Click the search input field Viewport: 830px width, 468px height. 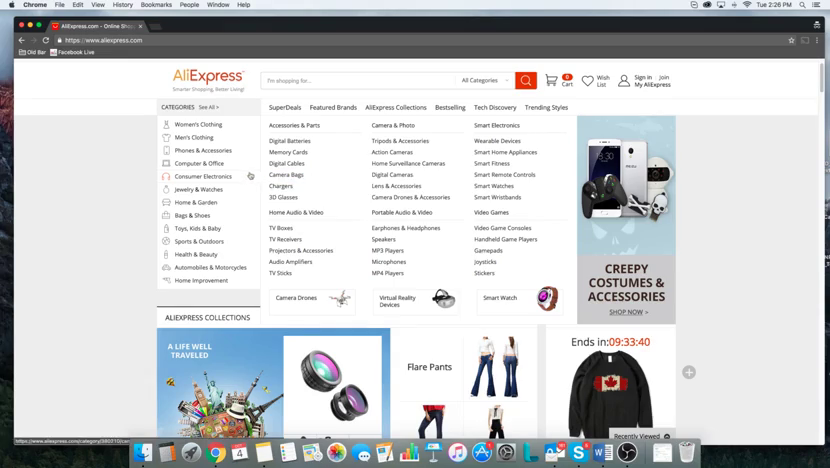pos(358,80)
